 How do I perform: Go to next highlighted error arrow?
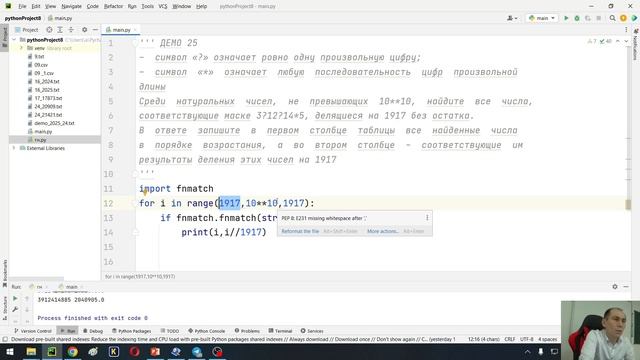(626, 41)
